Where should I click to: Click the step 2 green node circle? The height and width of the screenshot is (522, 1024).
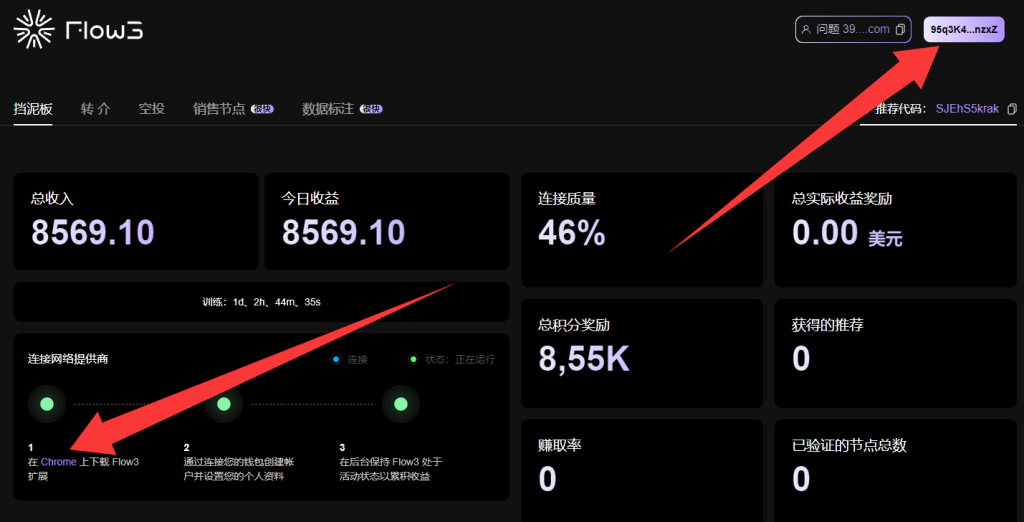pyautogui.click(x=224, y=404)
